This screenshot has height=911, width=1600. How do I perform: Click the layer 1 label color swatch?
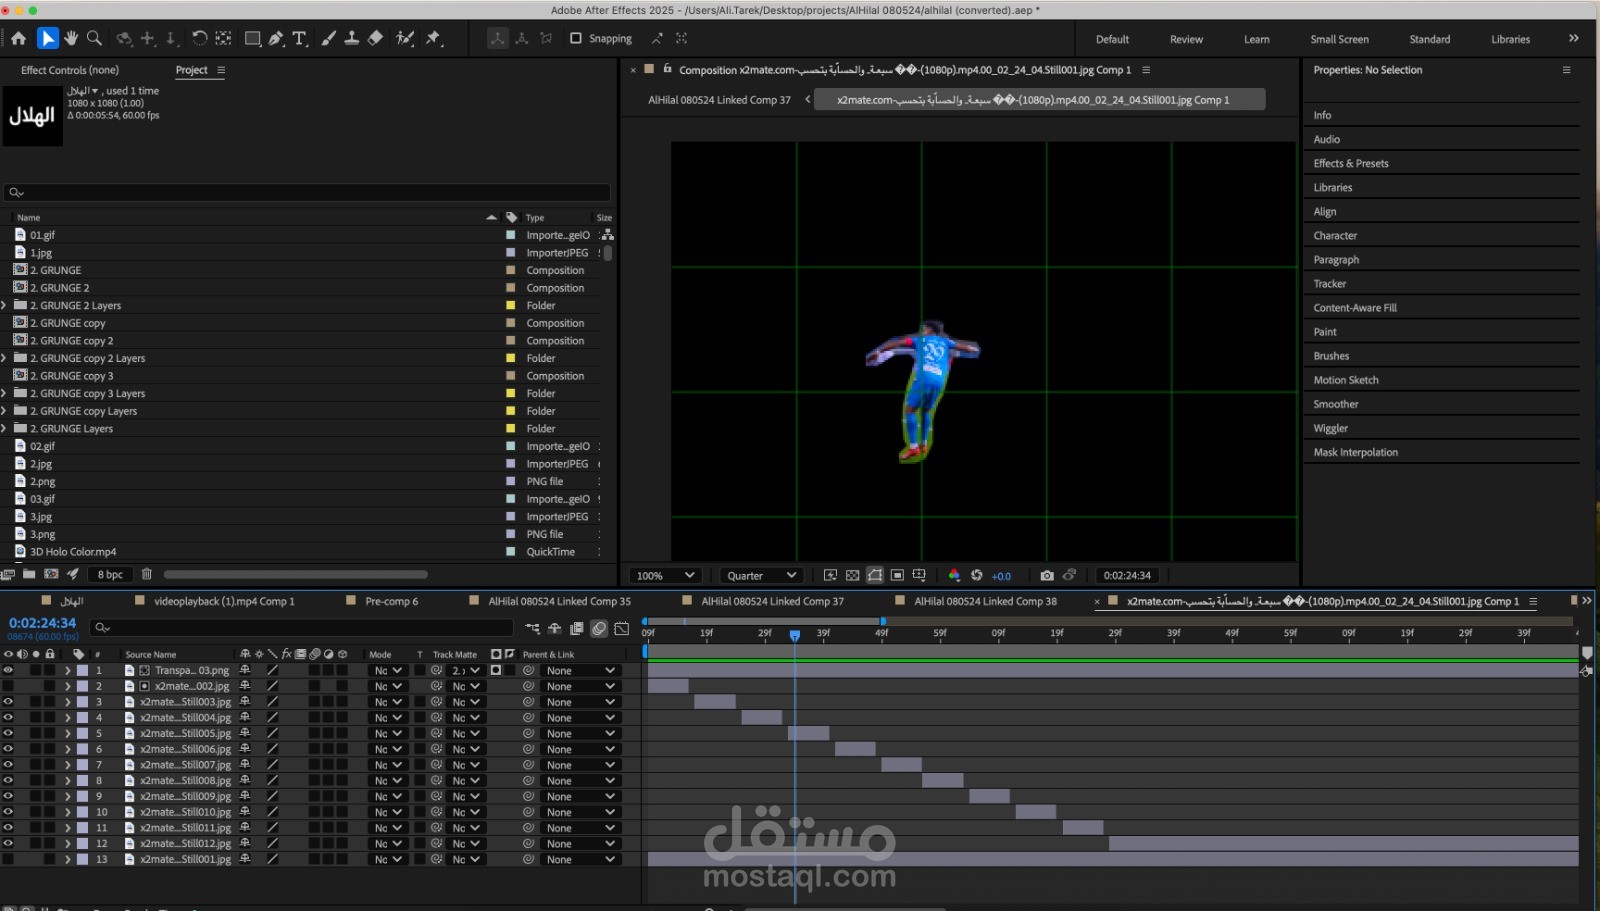coord(83,670)
